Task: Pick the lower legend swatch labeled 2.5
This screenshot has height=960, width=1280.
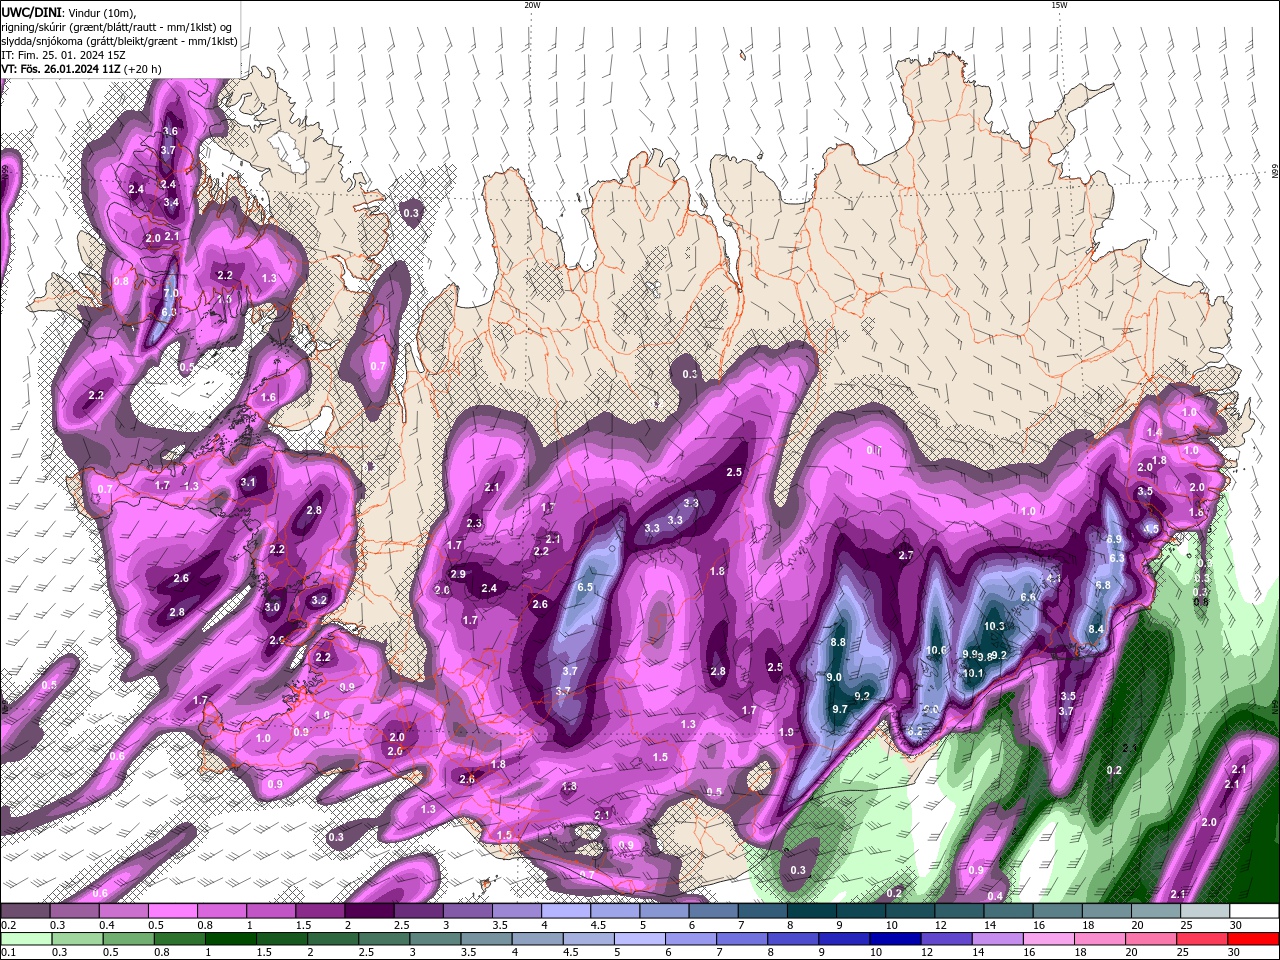Action: point(384,939)
